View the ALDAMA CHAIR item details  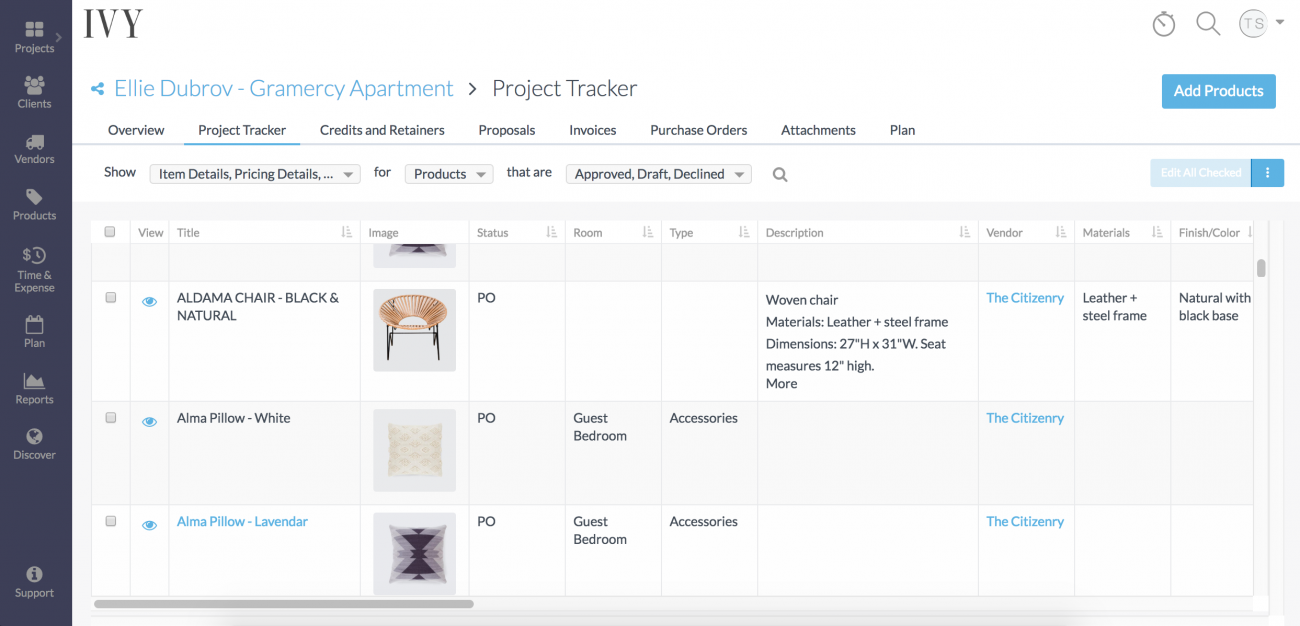(149, 300)
